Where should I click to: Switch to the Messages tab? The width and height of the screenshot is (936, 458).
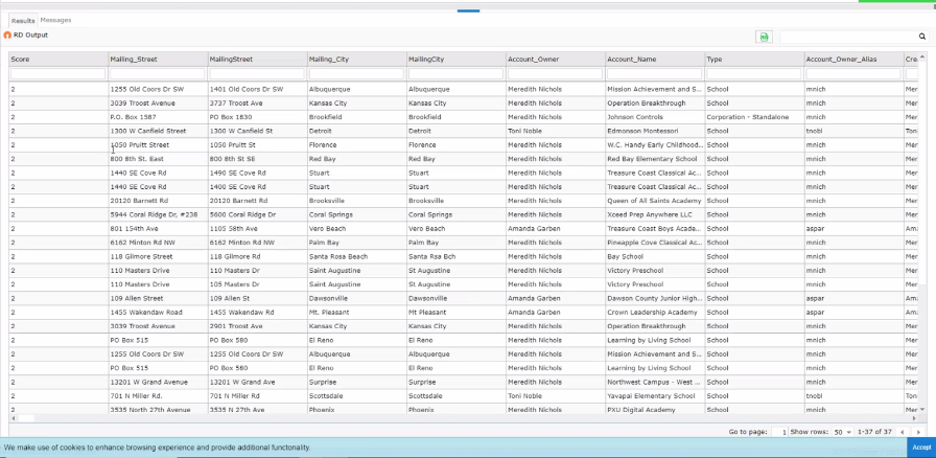click(56, 20)
